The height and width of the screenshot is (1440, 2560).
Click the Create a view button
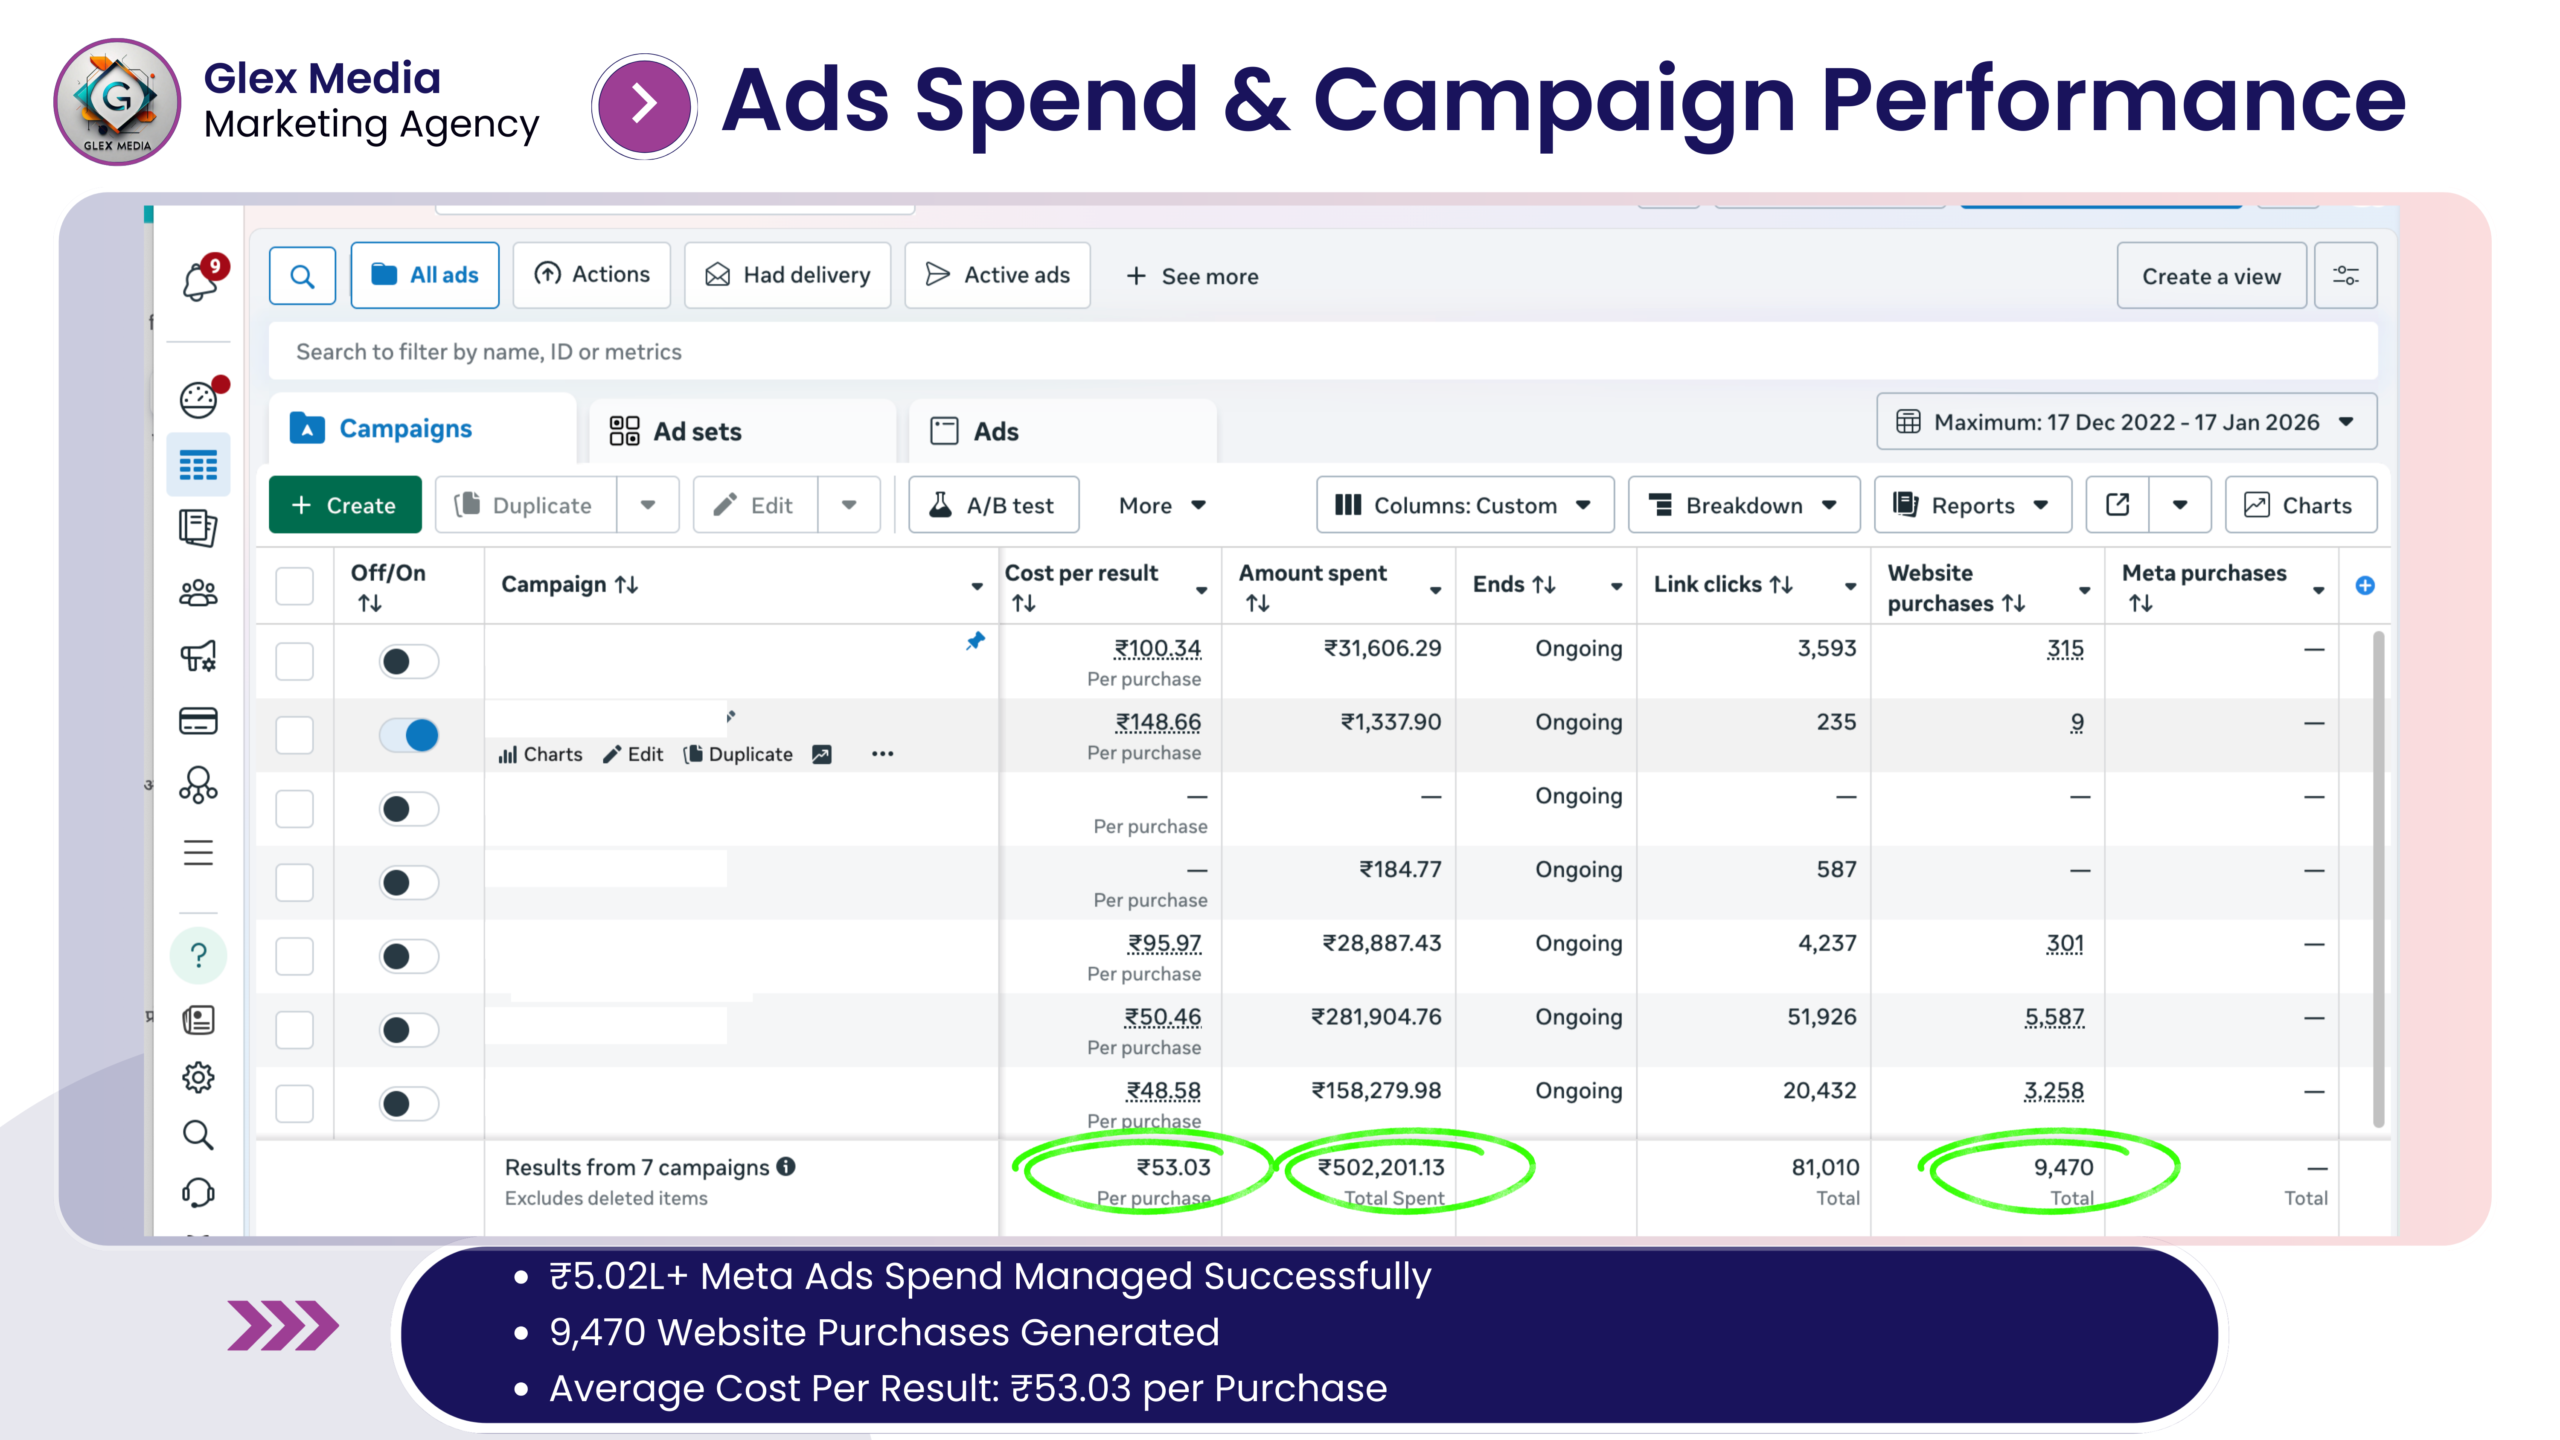[2210, 276]
